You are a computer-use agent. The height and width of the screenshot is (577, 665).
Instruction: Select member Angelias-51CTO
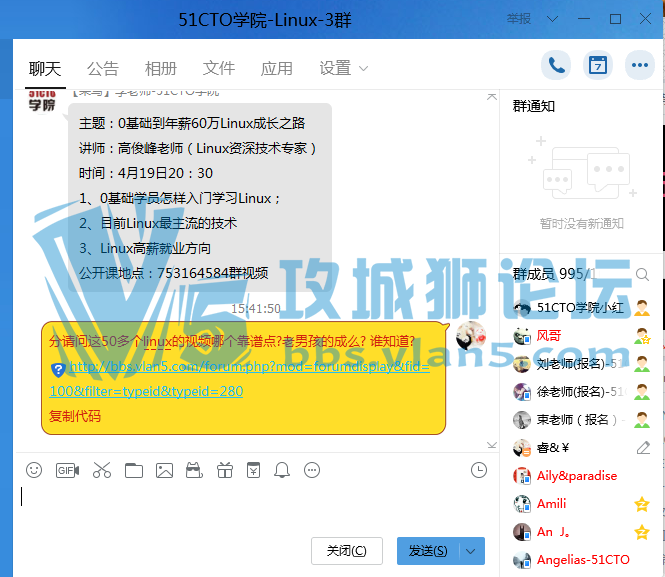tap(582, 560)
